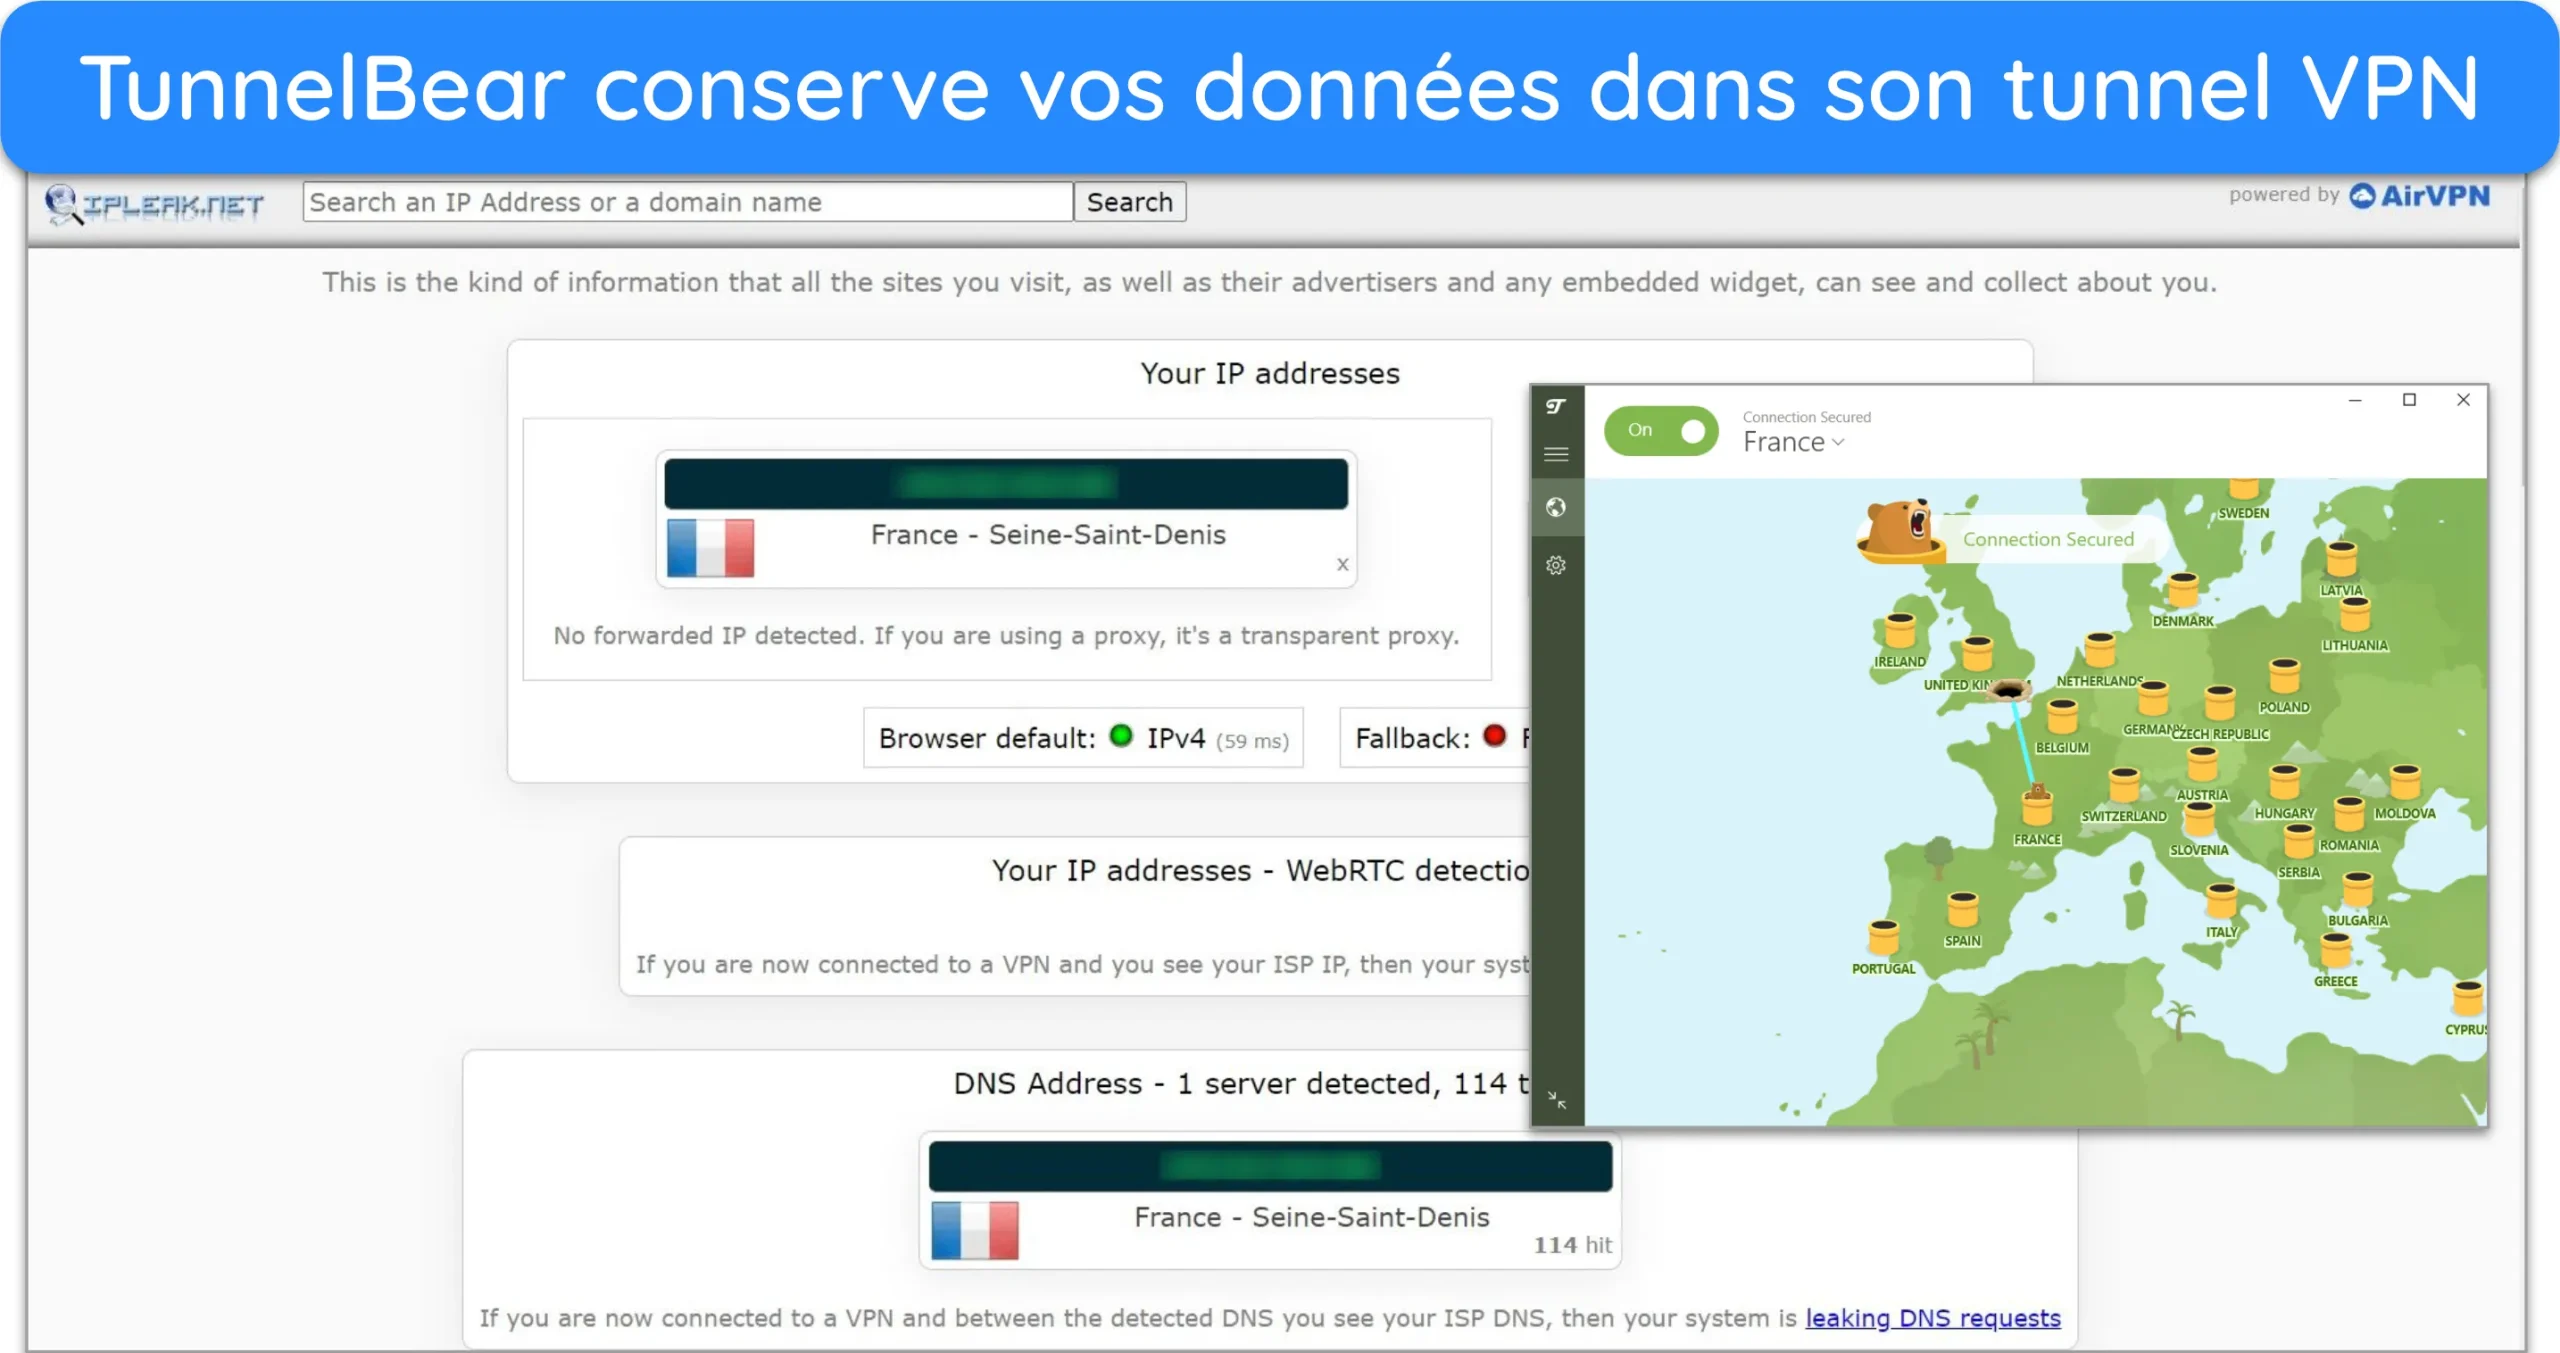This screenshot has width=2560, height=1353.
Task: Select the globe map view icon
Action: coord(1556,508)
